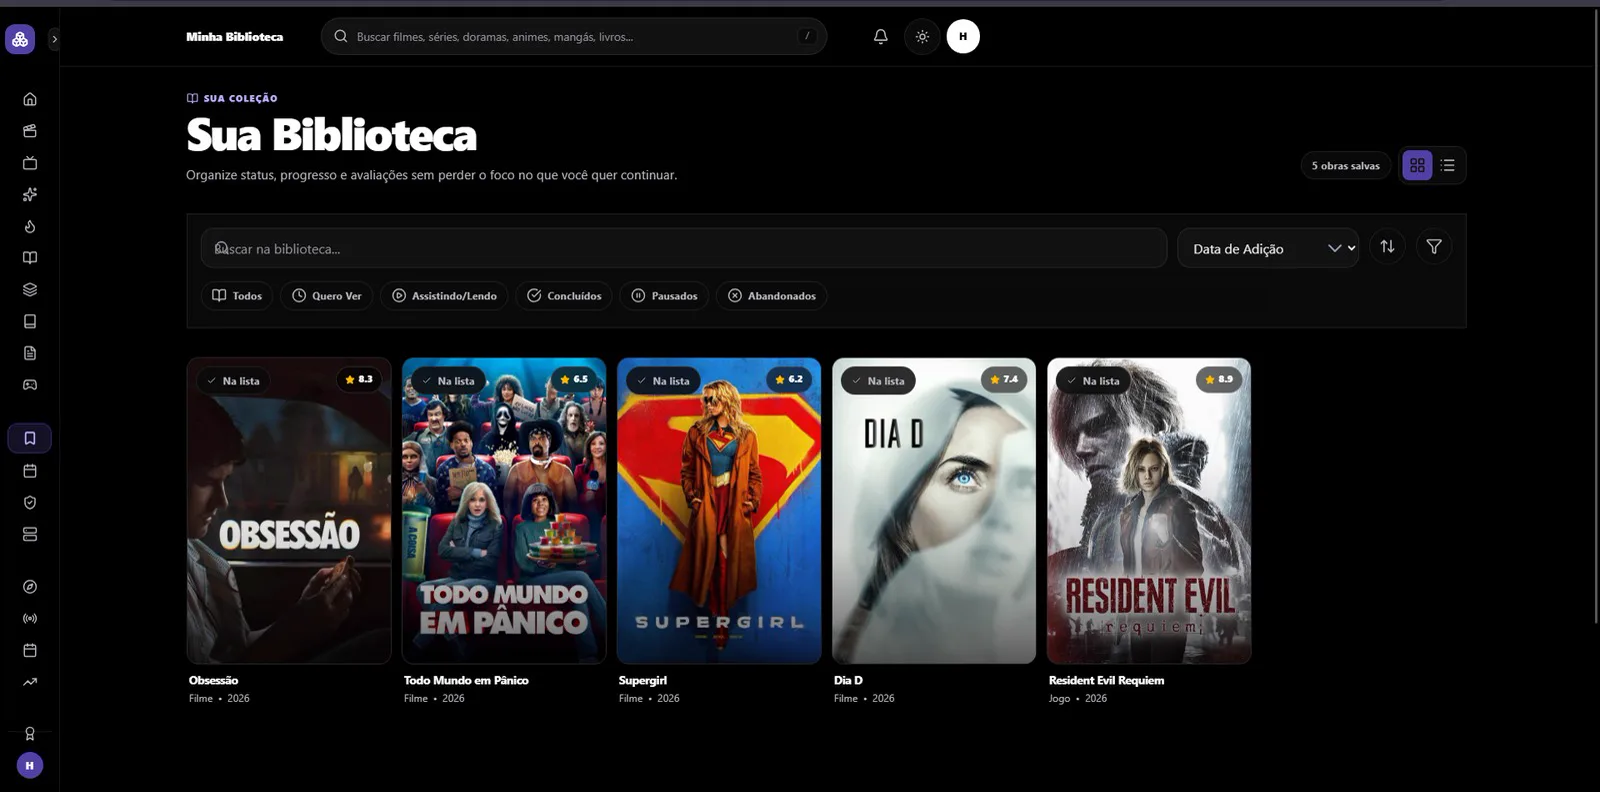Go to the Home sidebar icon
The width and height of the screenshot is (1600, 792).
(30, 99)
